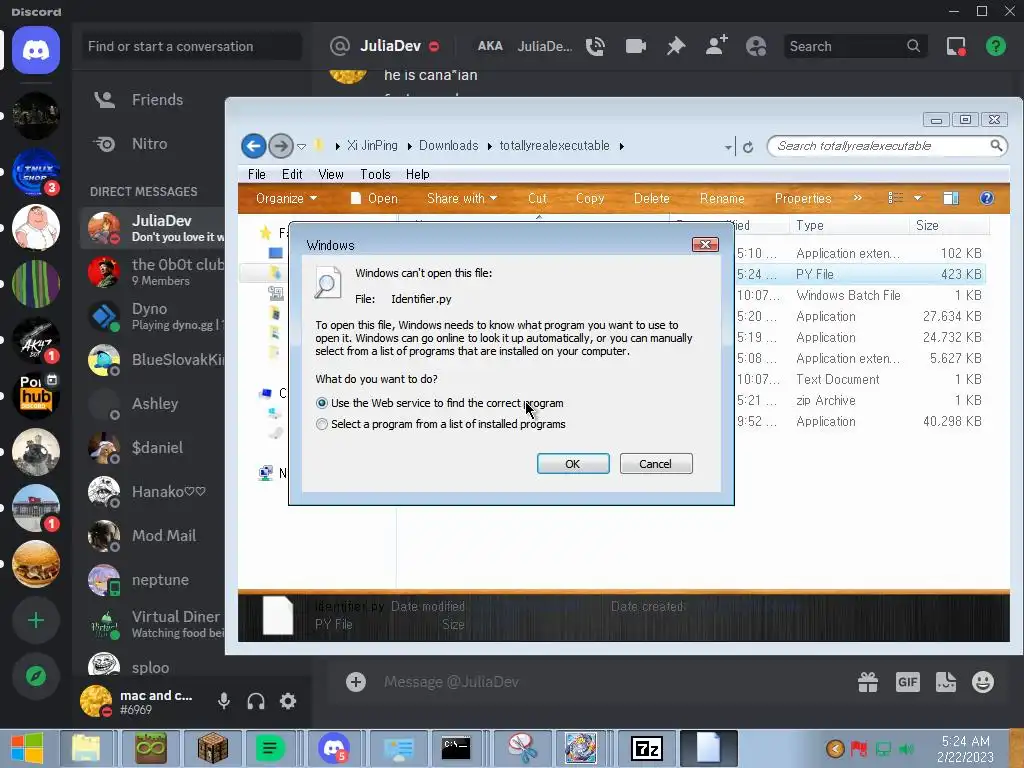Open Command Prompt from taskbar
Image resolution: width=1024 pixels, height=768 pixels.
(x=456, y=748)
